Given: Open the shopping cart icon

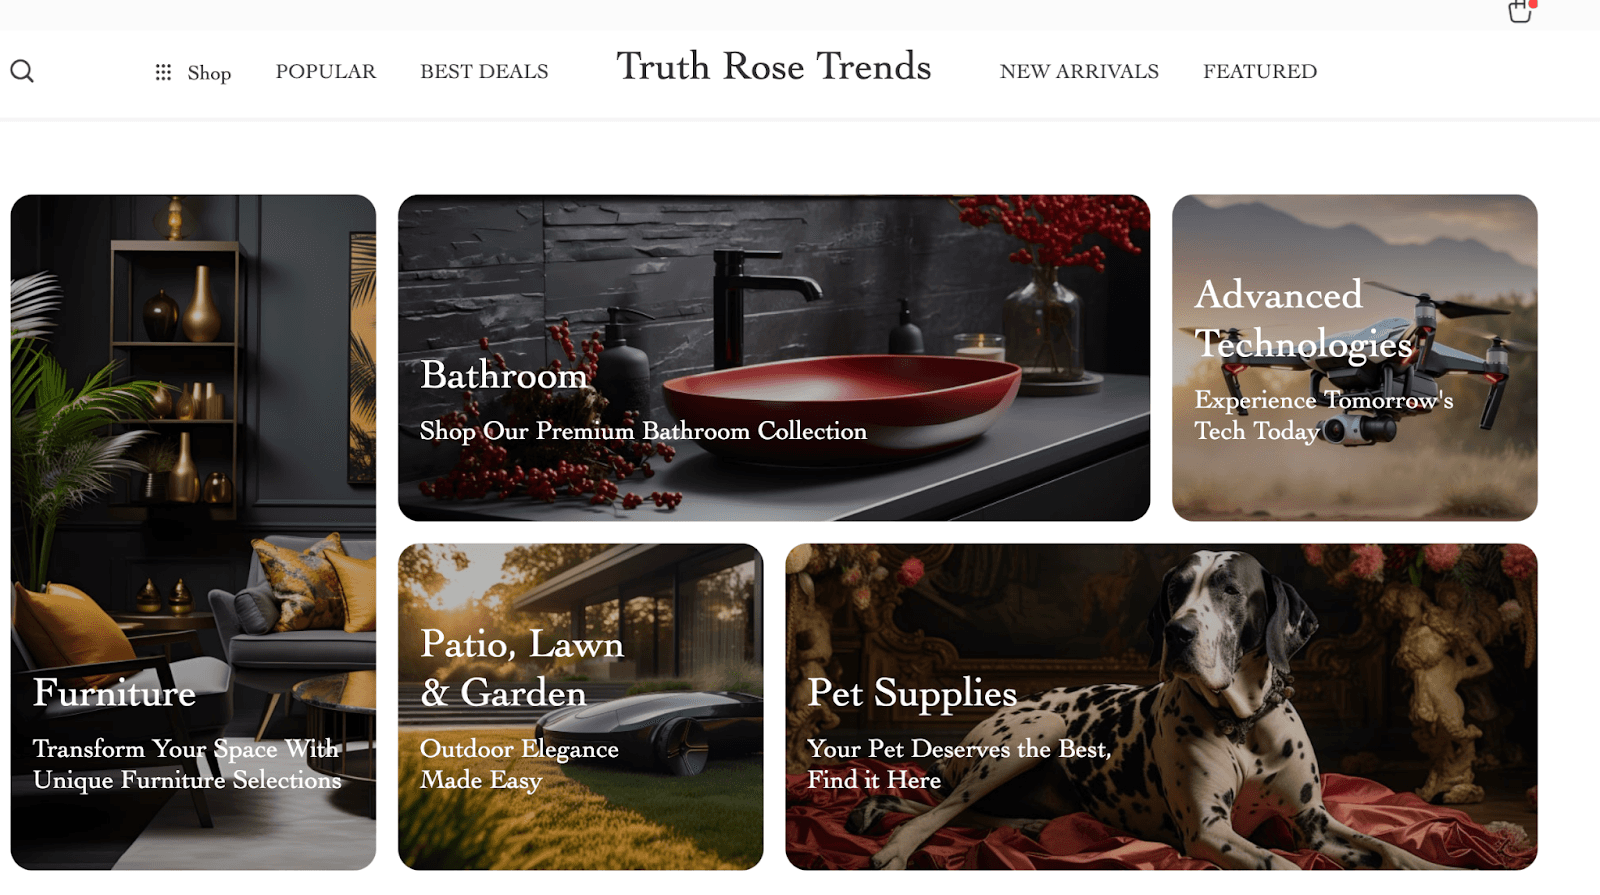Looking at the screenshot, I should pos(1521,11).
